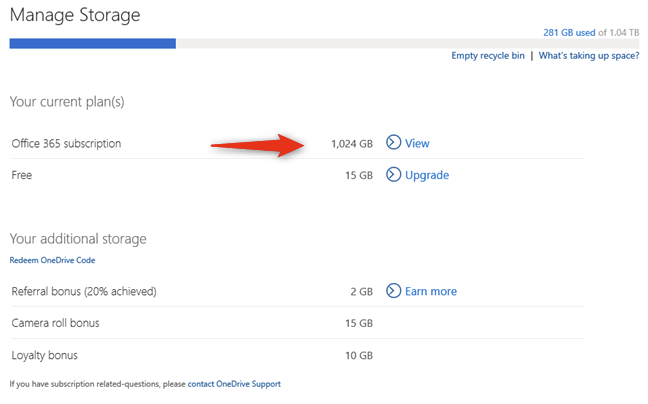Click the Upgrade link for Free plan
Viewport: 648px width, 404px height.
(427, 175)
